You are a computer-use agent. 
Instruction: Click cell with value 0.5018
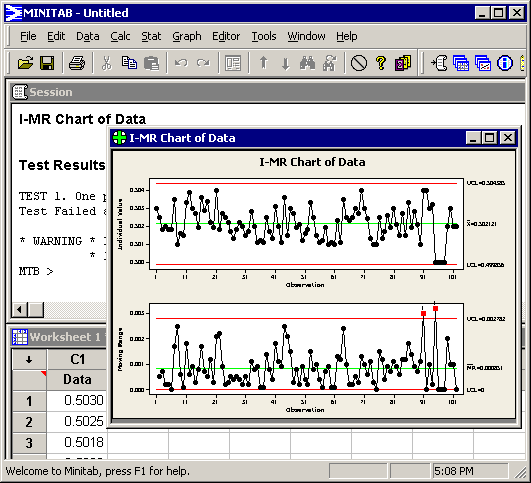coord(77,443)
